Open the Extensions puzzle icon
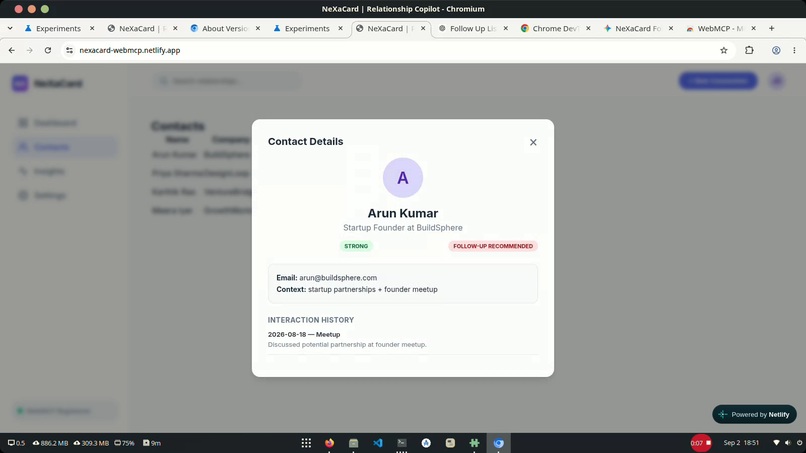Viewport: 806px width, 453px height. [x=749, y=50]
